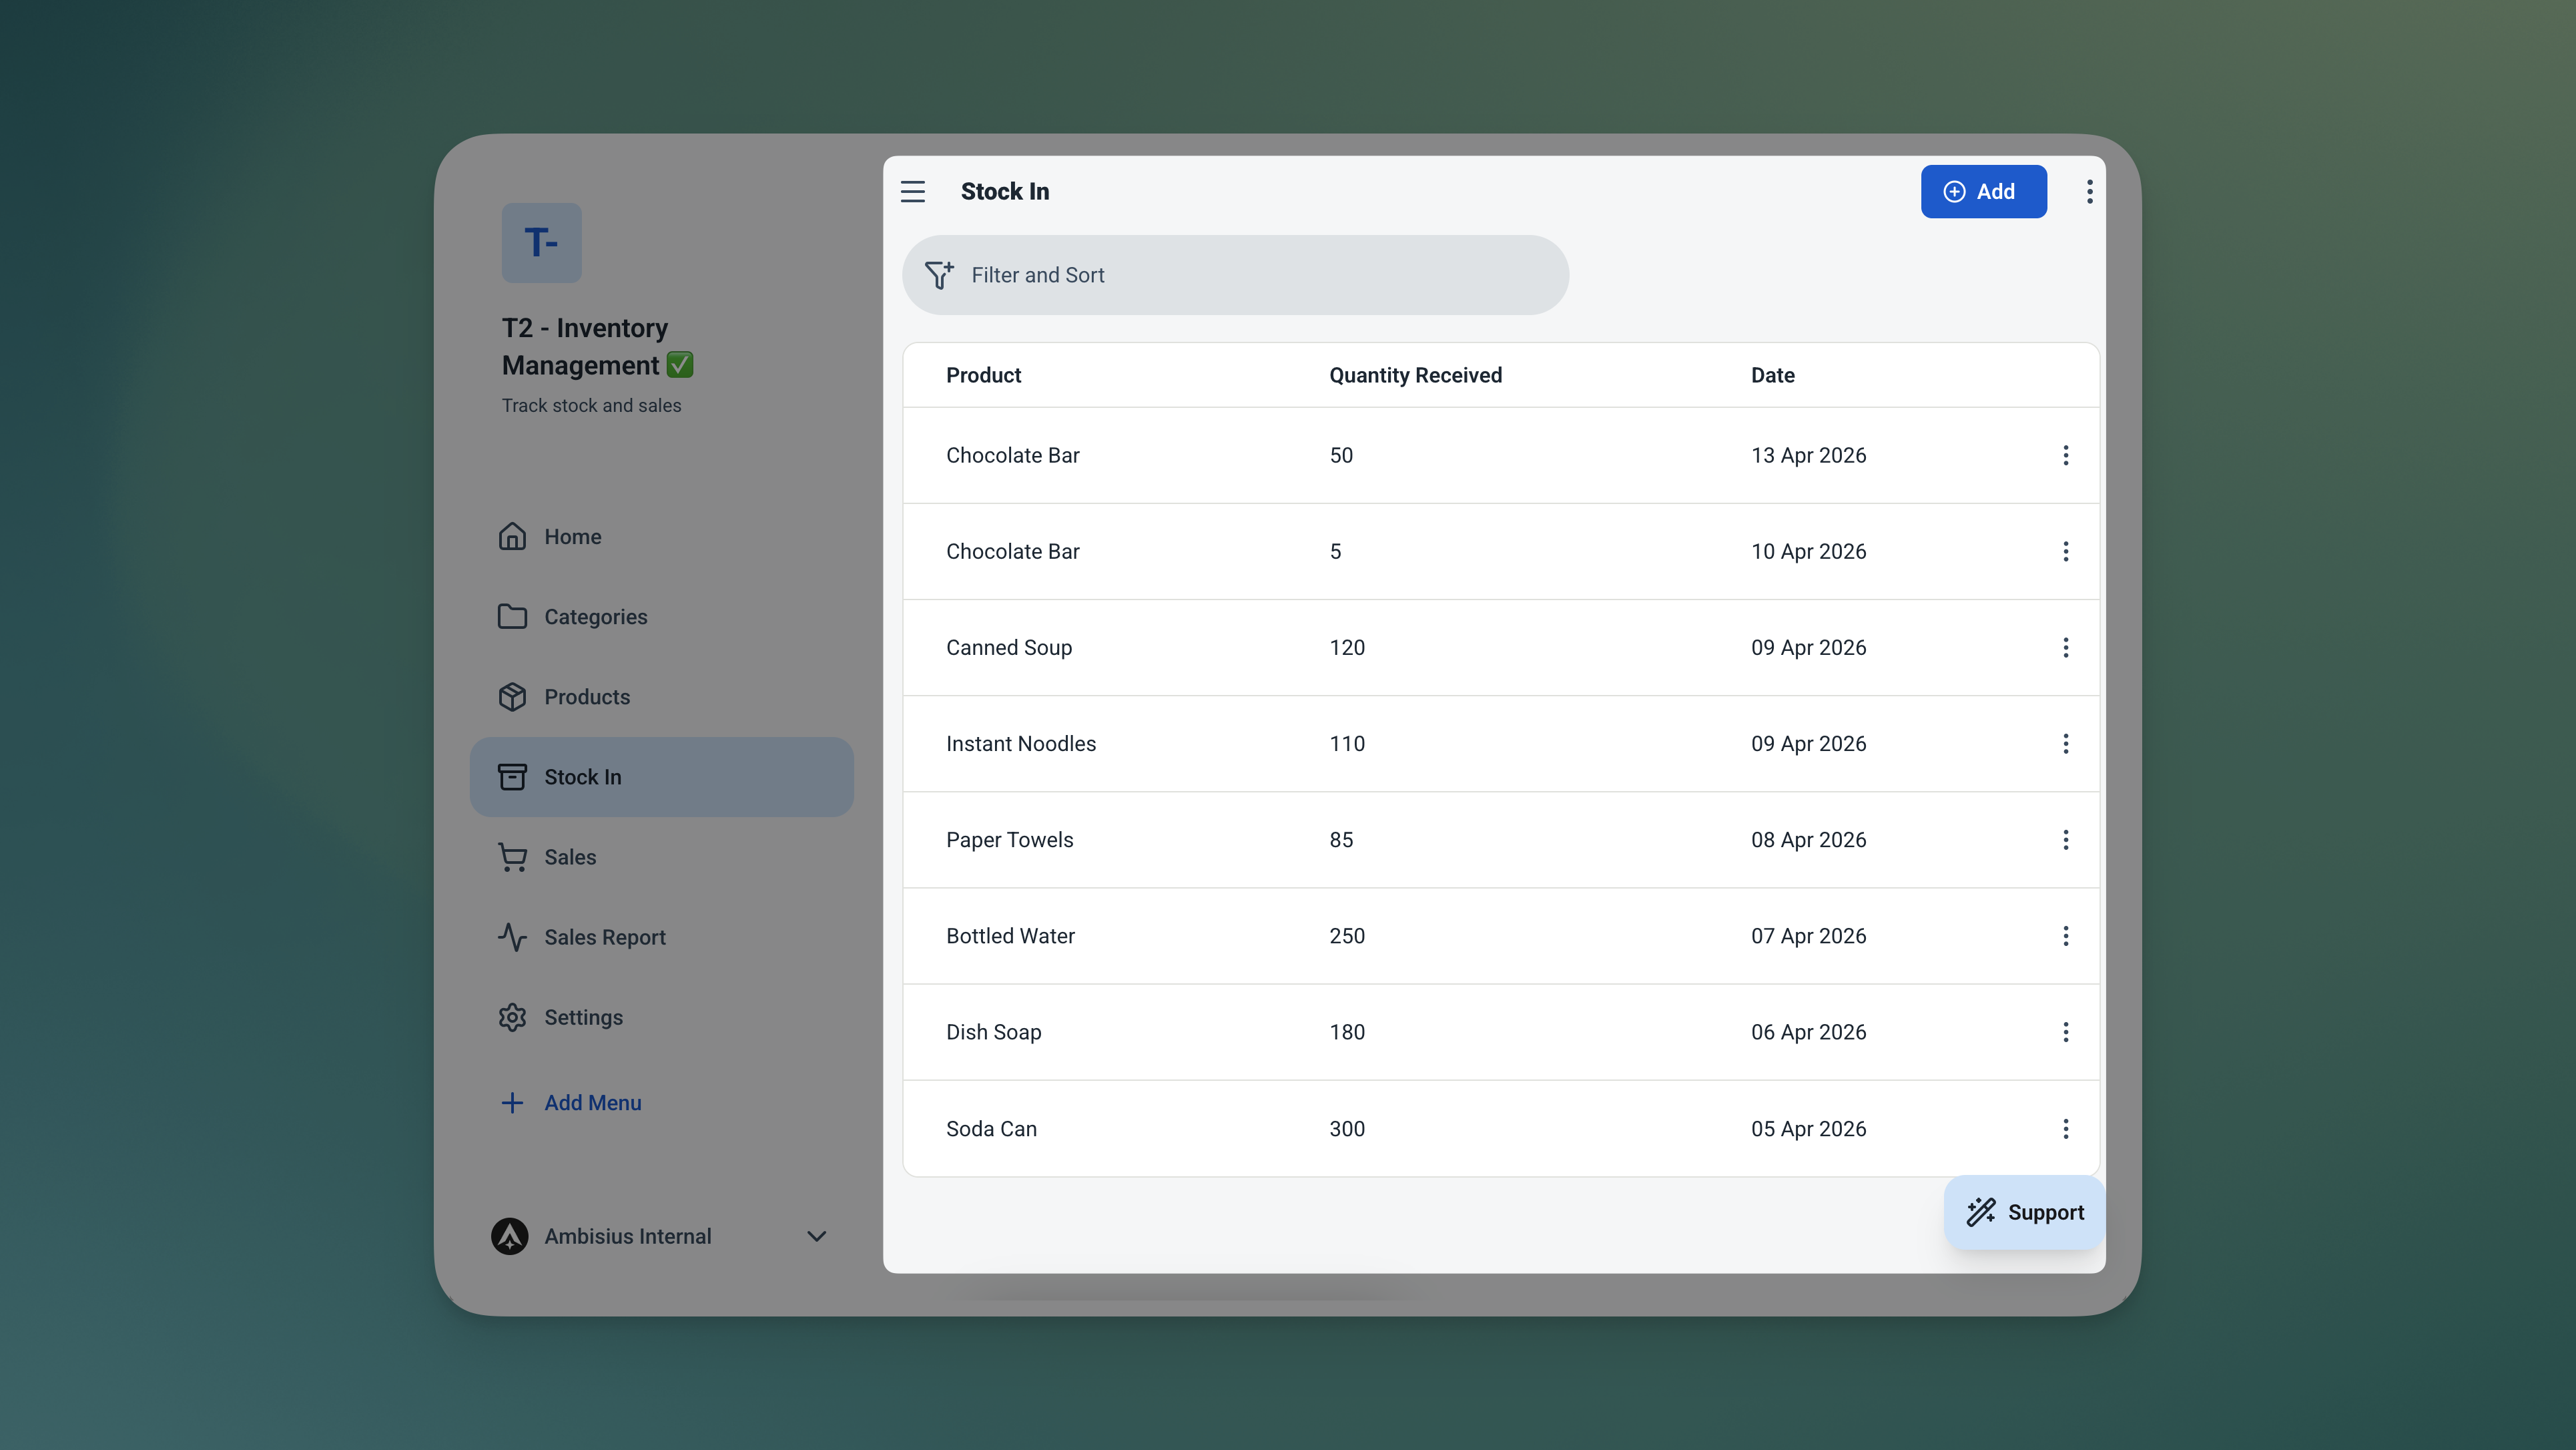This screenshot has width=2576, height=1450.
Task: Click the blue Add button
Action: pyautogui.click(x=1982, y=191)
